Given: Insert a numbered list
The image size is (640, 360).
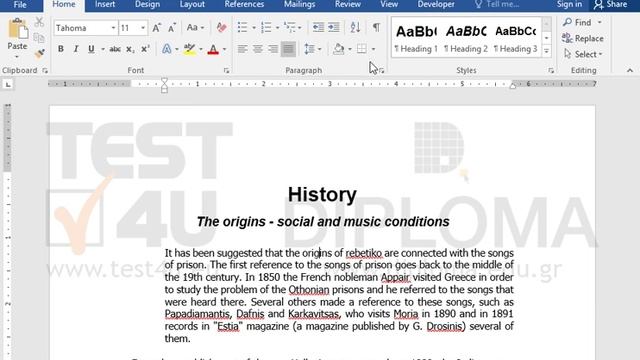Looking at the screenshot, I should (266, 28).
